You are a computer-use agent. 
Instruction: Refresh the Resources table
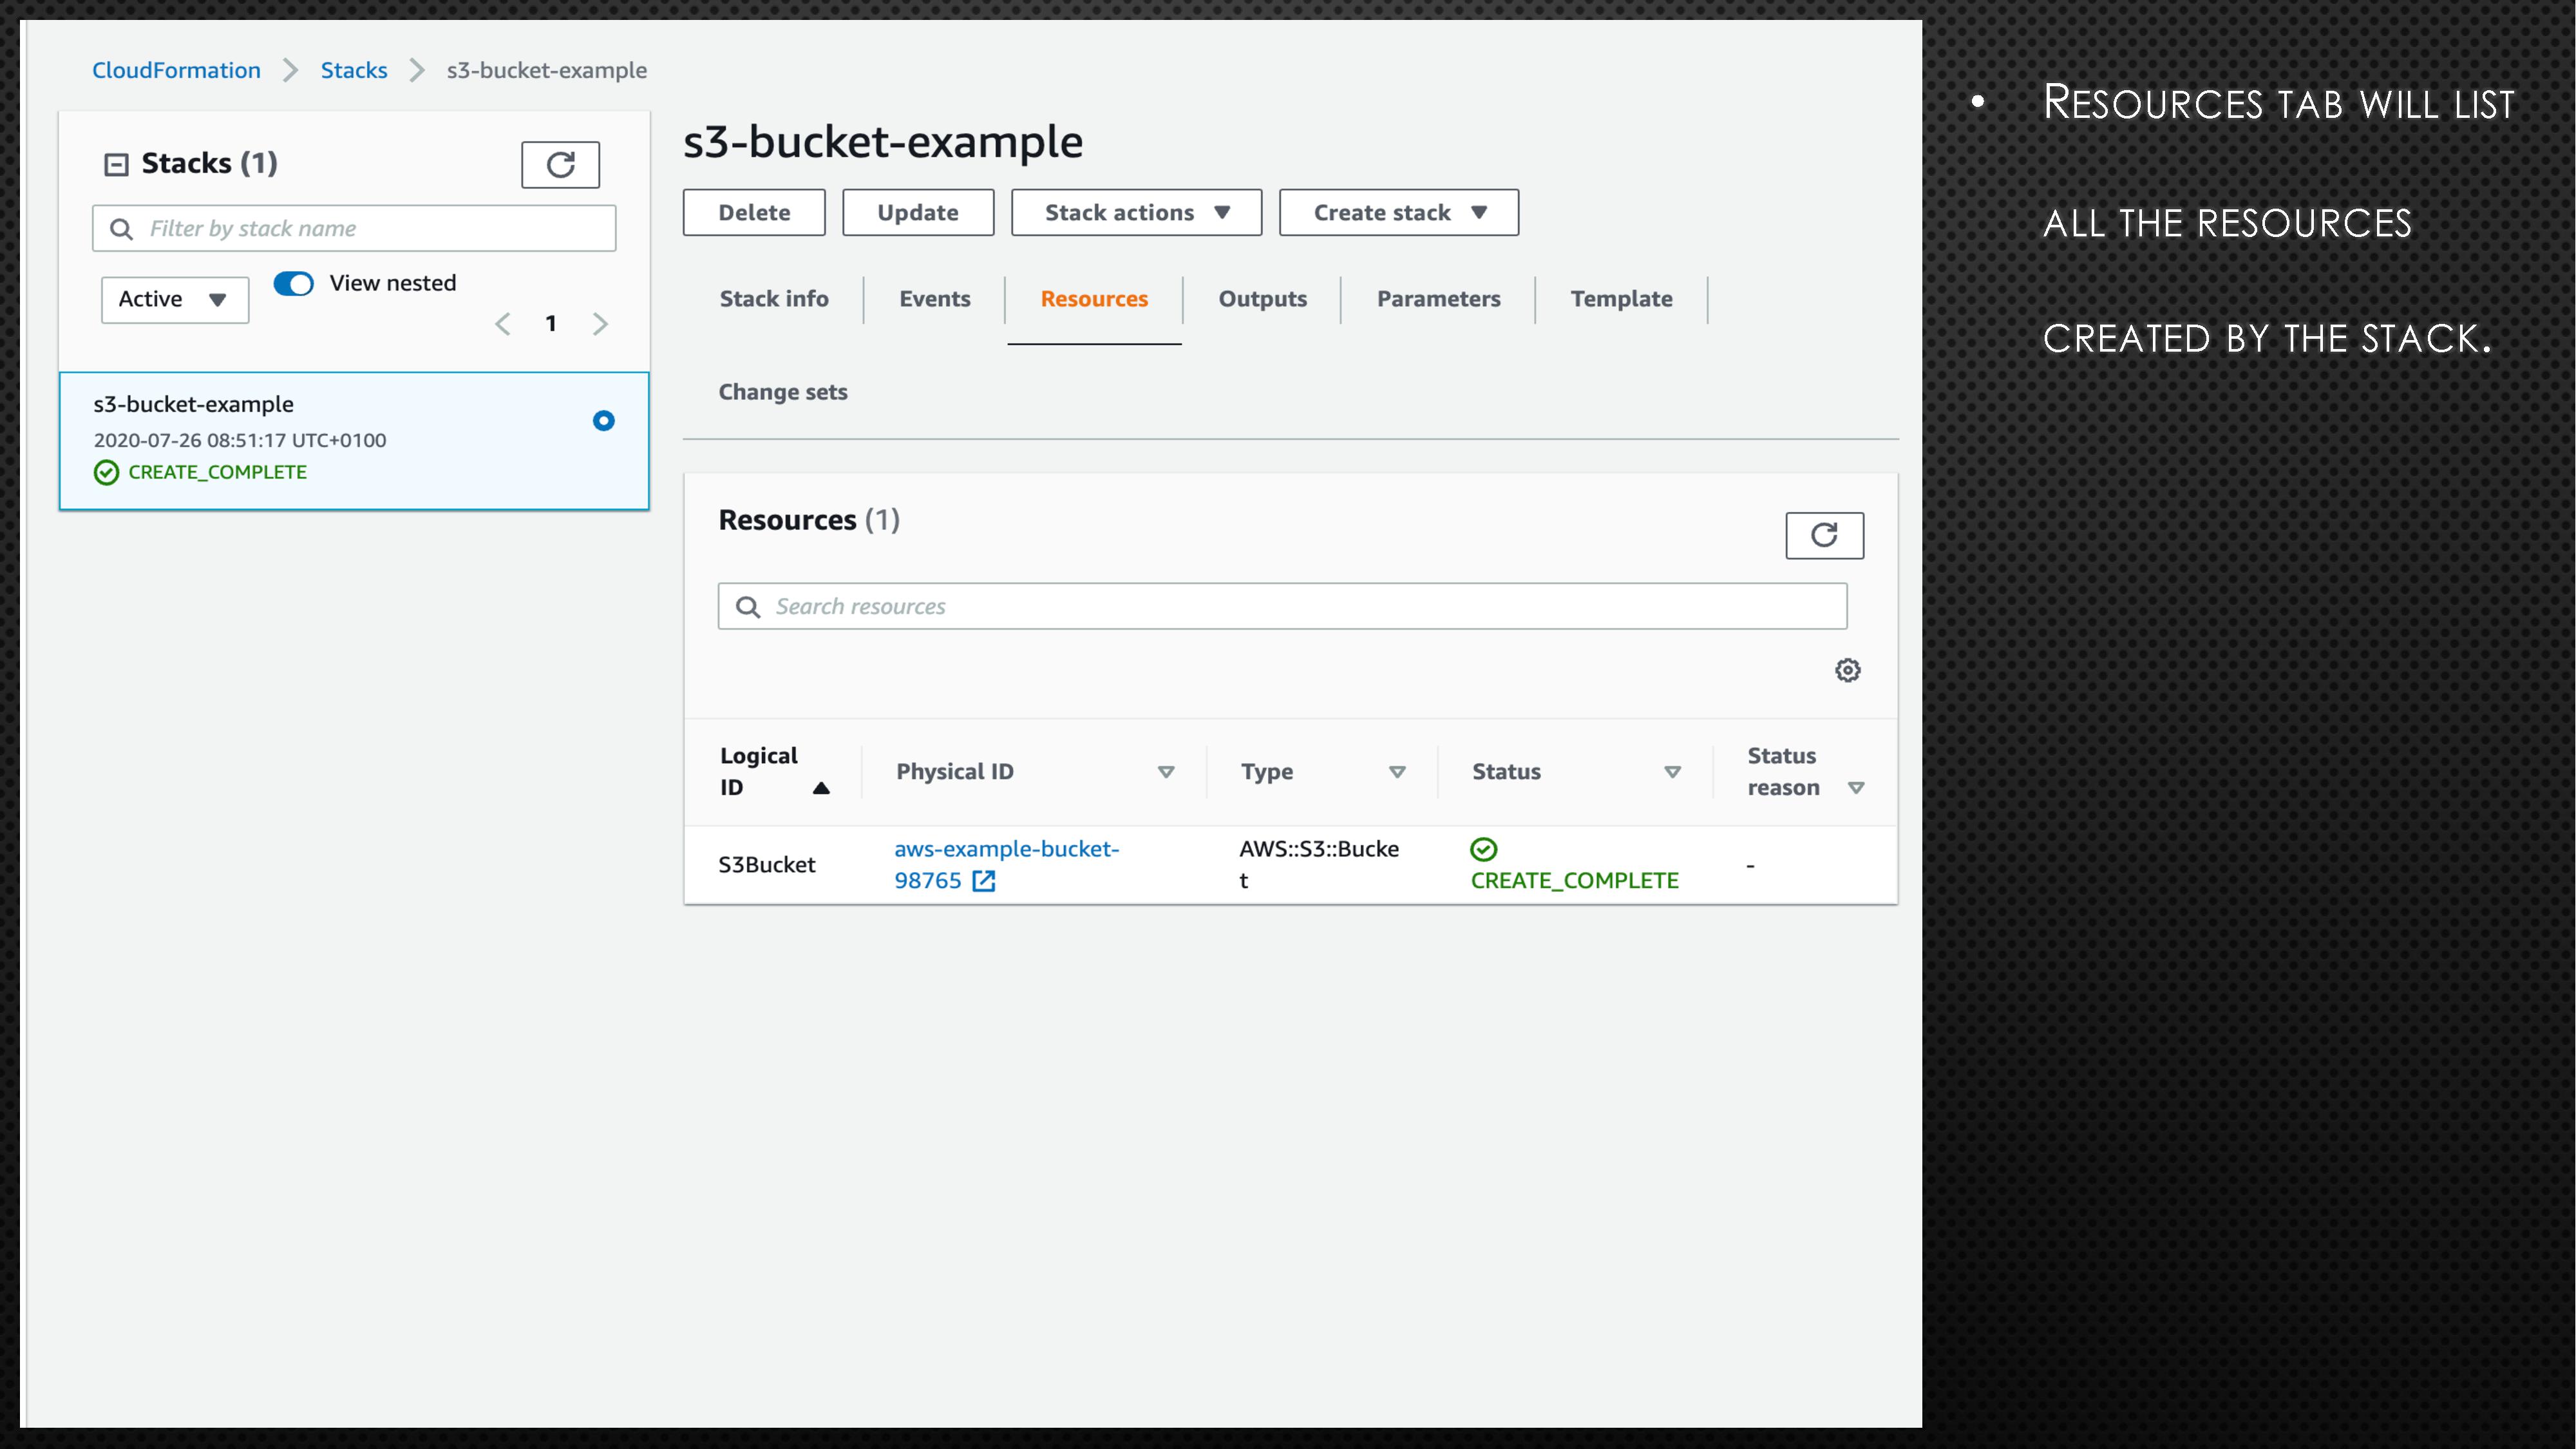point(1825,535)
